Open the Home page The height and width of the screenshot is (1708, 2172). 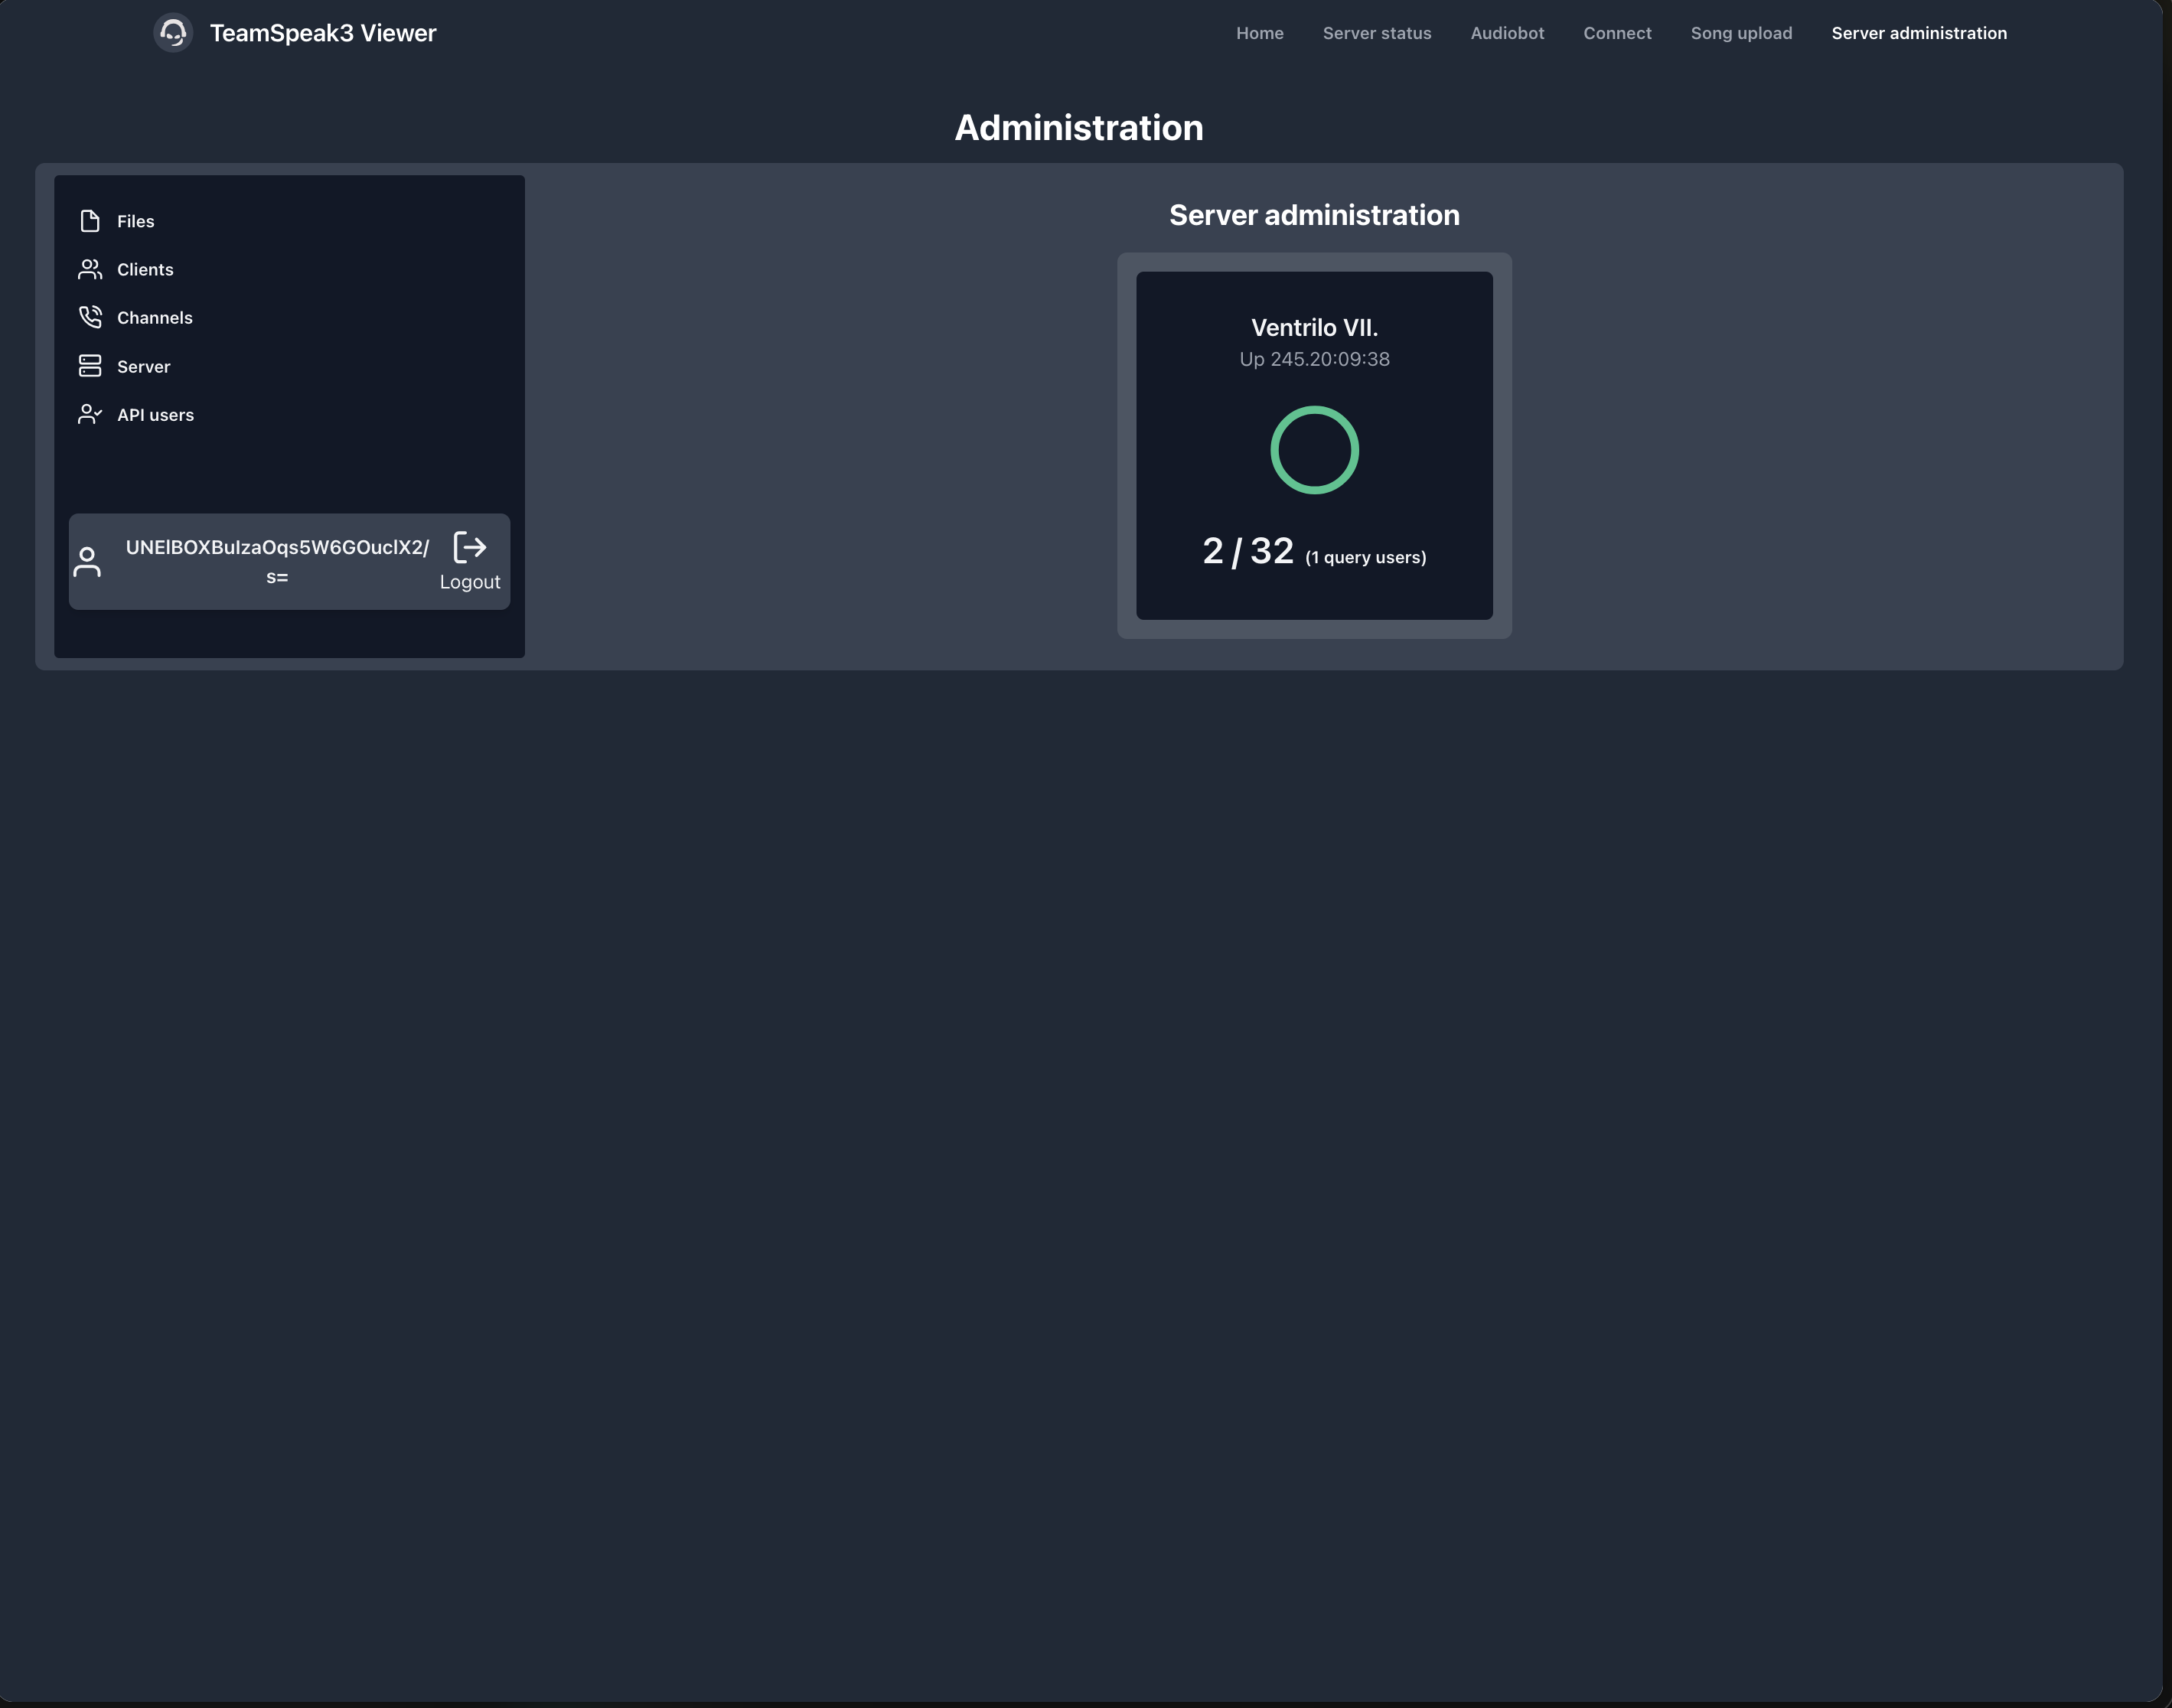(x=1259, y=33)
